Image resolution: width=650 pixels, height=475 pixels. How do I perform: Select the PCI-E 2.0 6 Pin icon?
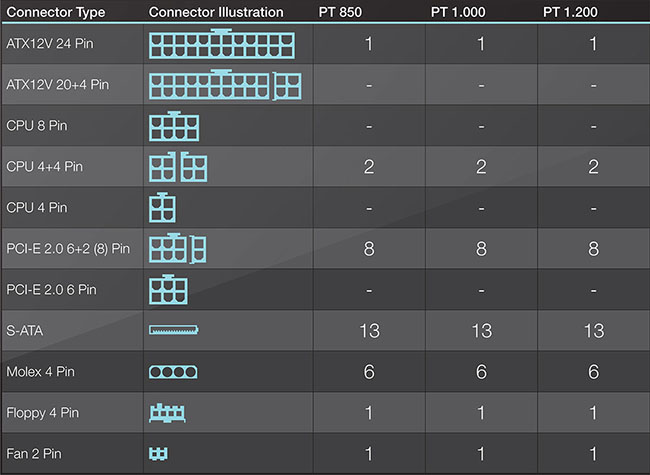[x=169, y=289]
